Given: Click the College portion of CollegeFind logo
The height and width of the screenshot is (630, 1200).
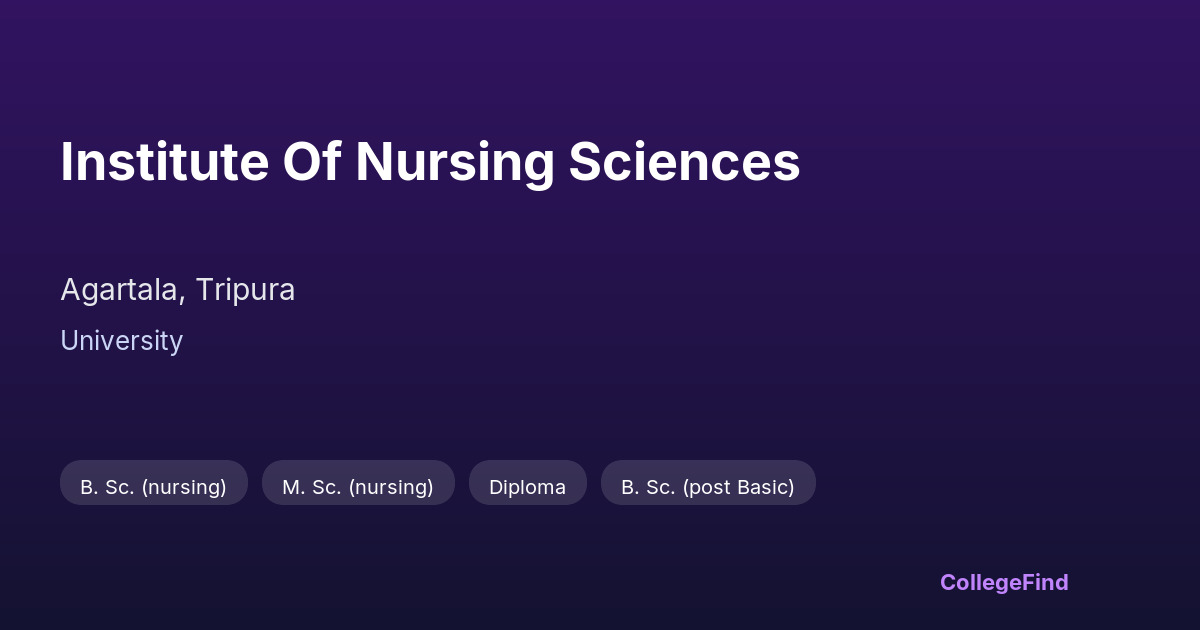Looking at the screenshot, I should pos(980,582).
